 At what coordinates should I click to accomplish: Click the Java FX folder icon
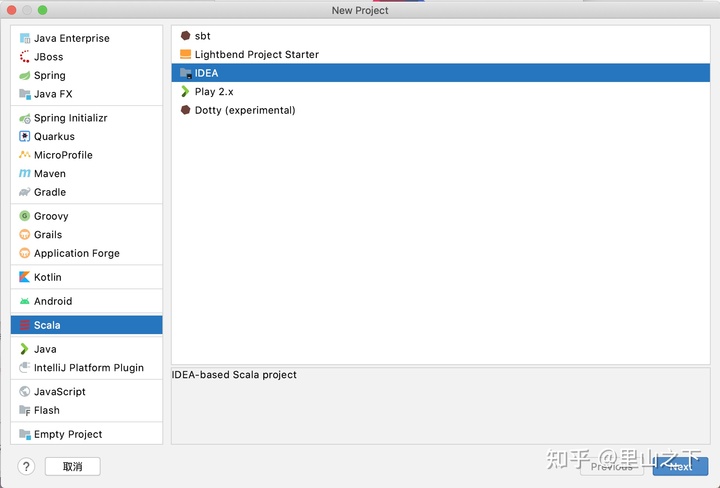click(25, 94)
